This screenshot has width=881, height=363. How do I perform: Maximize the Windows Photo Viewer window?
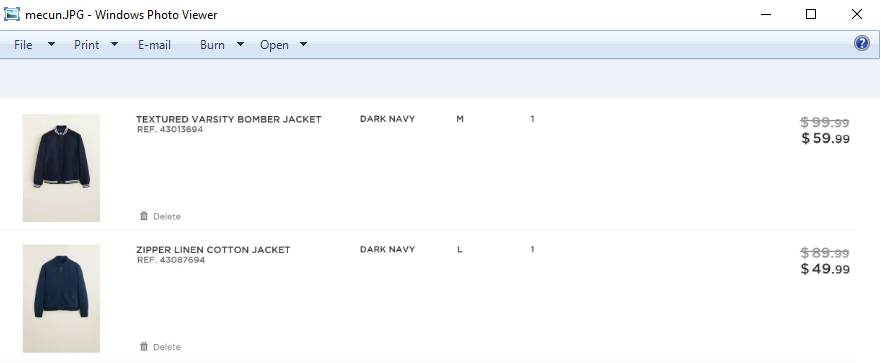[x=811, y=15]
